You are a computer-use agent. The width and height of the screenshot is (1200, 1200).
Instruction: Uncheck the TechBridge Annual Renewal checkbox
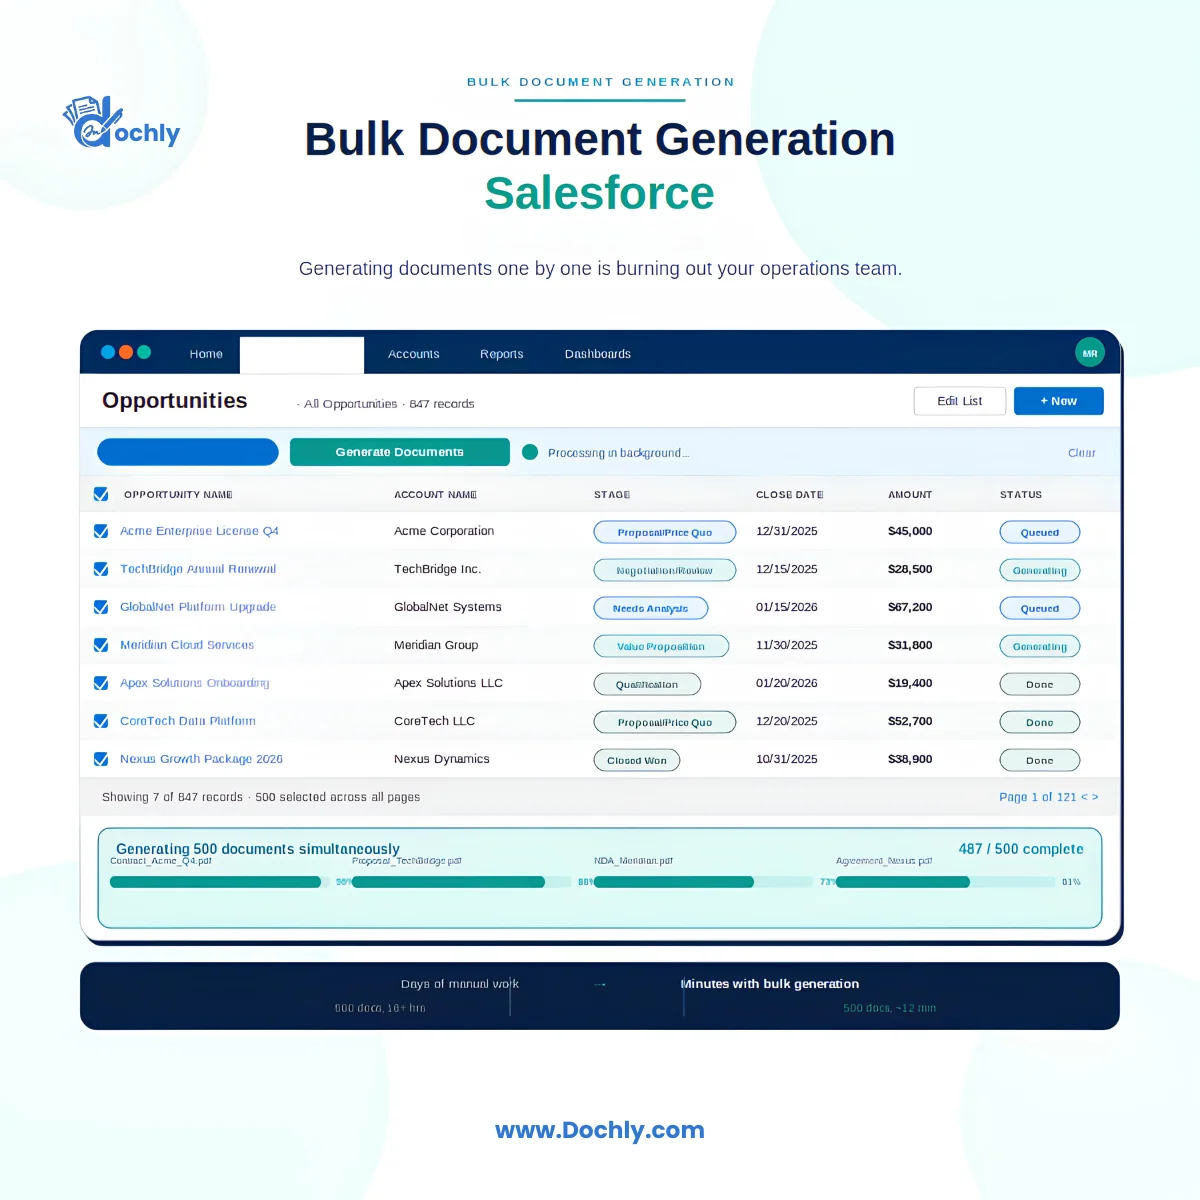pyautogui.click(x=101, y=569)
